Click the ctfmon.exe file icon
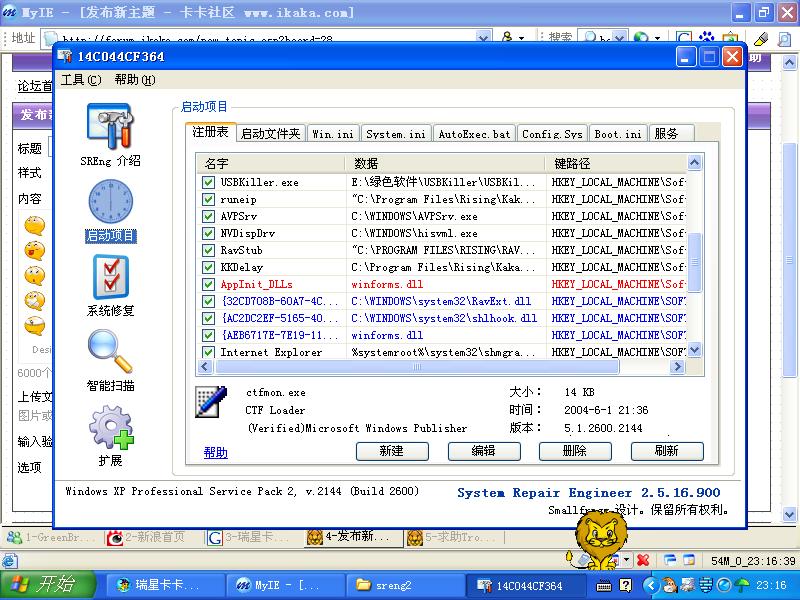800x600 pixels. tap(211, 402)
